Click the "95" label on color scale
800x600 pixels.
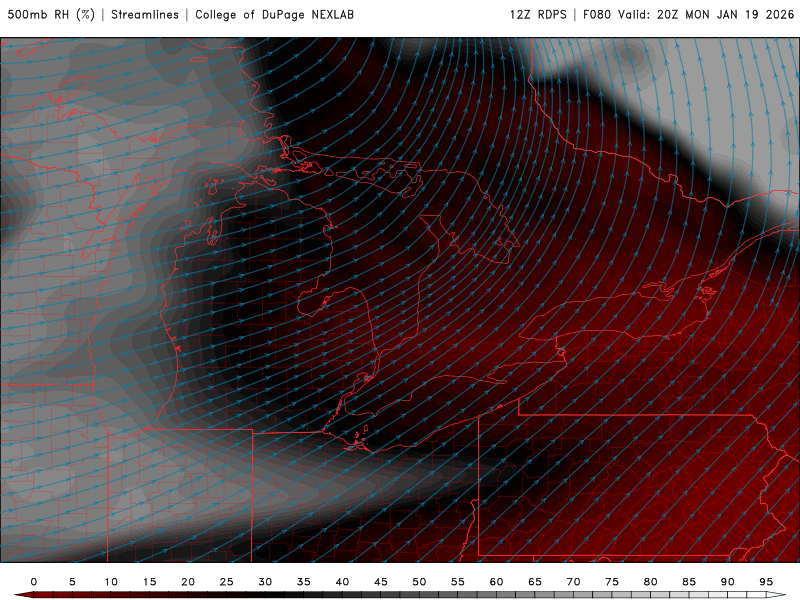766,582
